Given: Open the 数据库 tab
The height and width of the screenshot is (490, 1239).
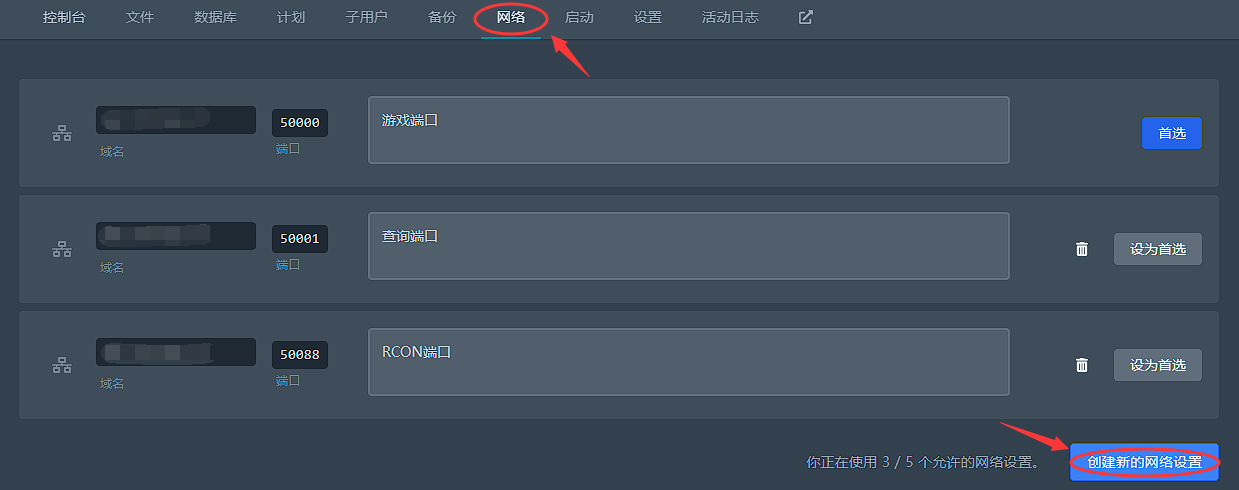Looking at the screenshot, I should click(x=215, y=18).
